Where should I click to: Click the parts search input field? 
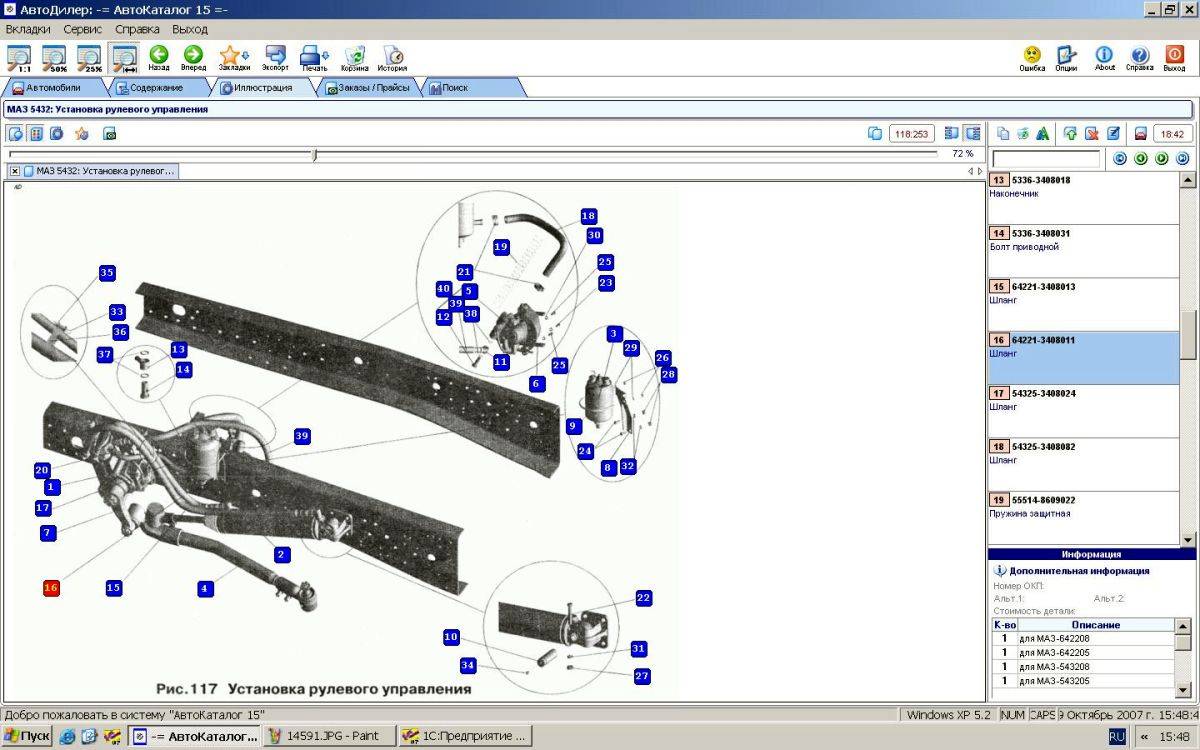(x=1046, y=159)
